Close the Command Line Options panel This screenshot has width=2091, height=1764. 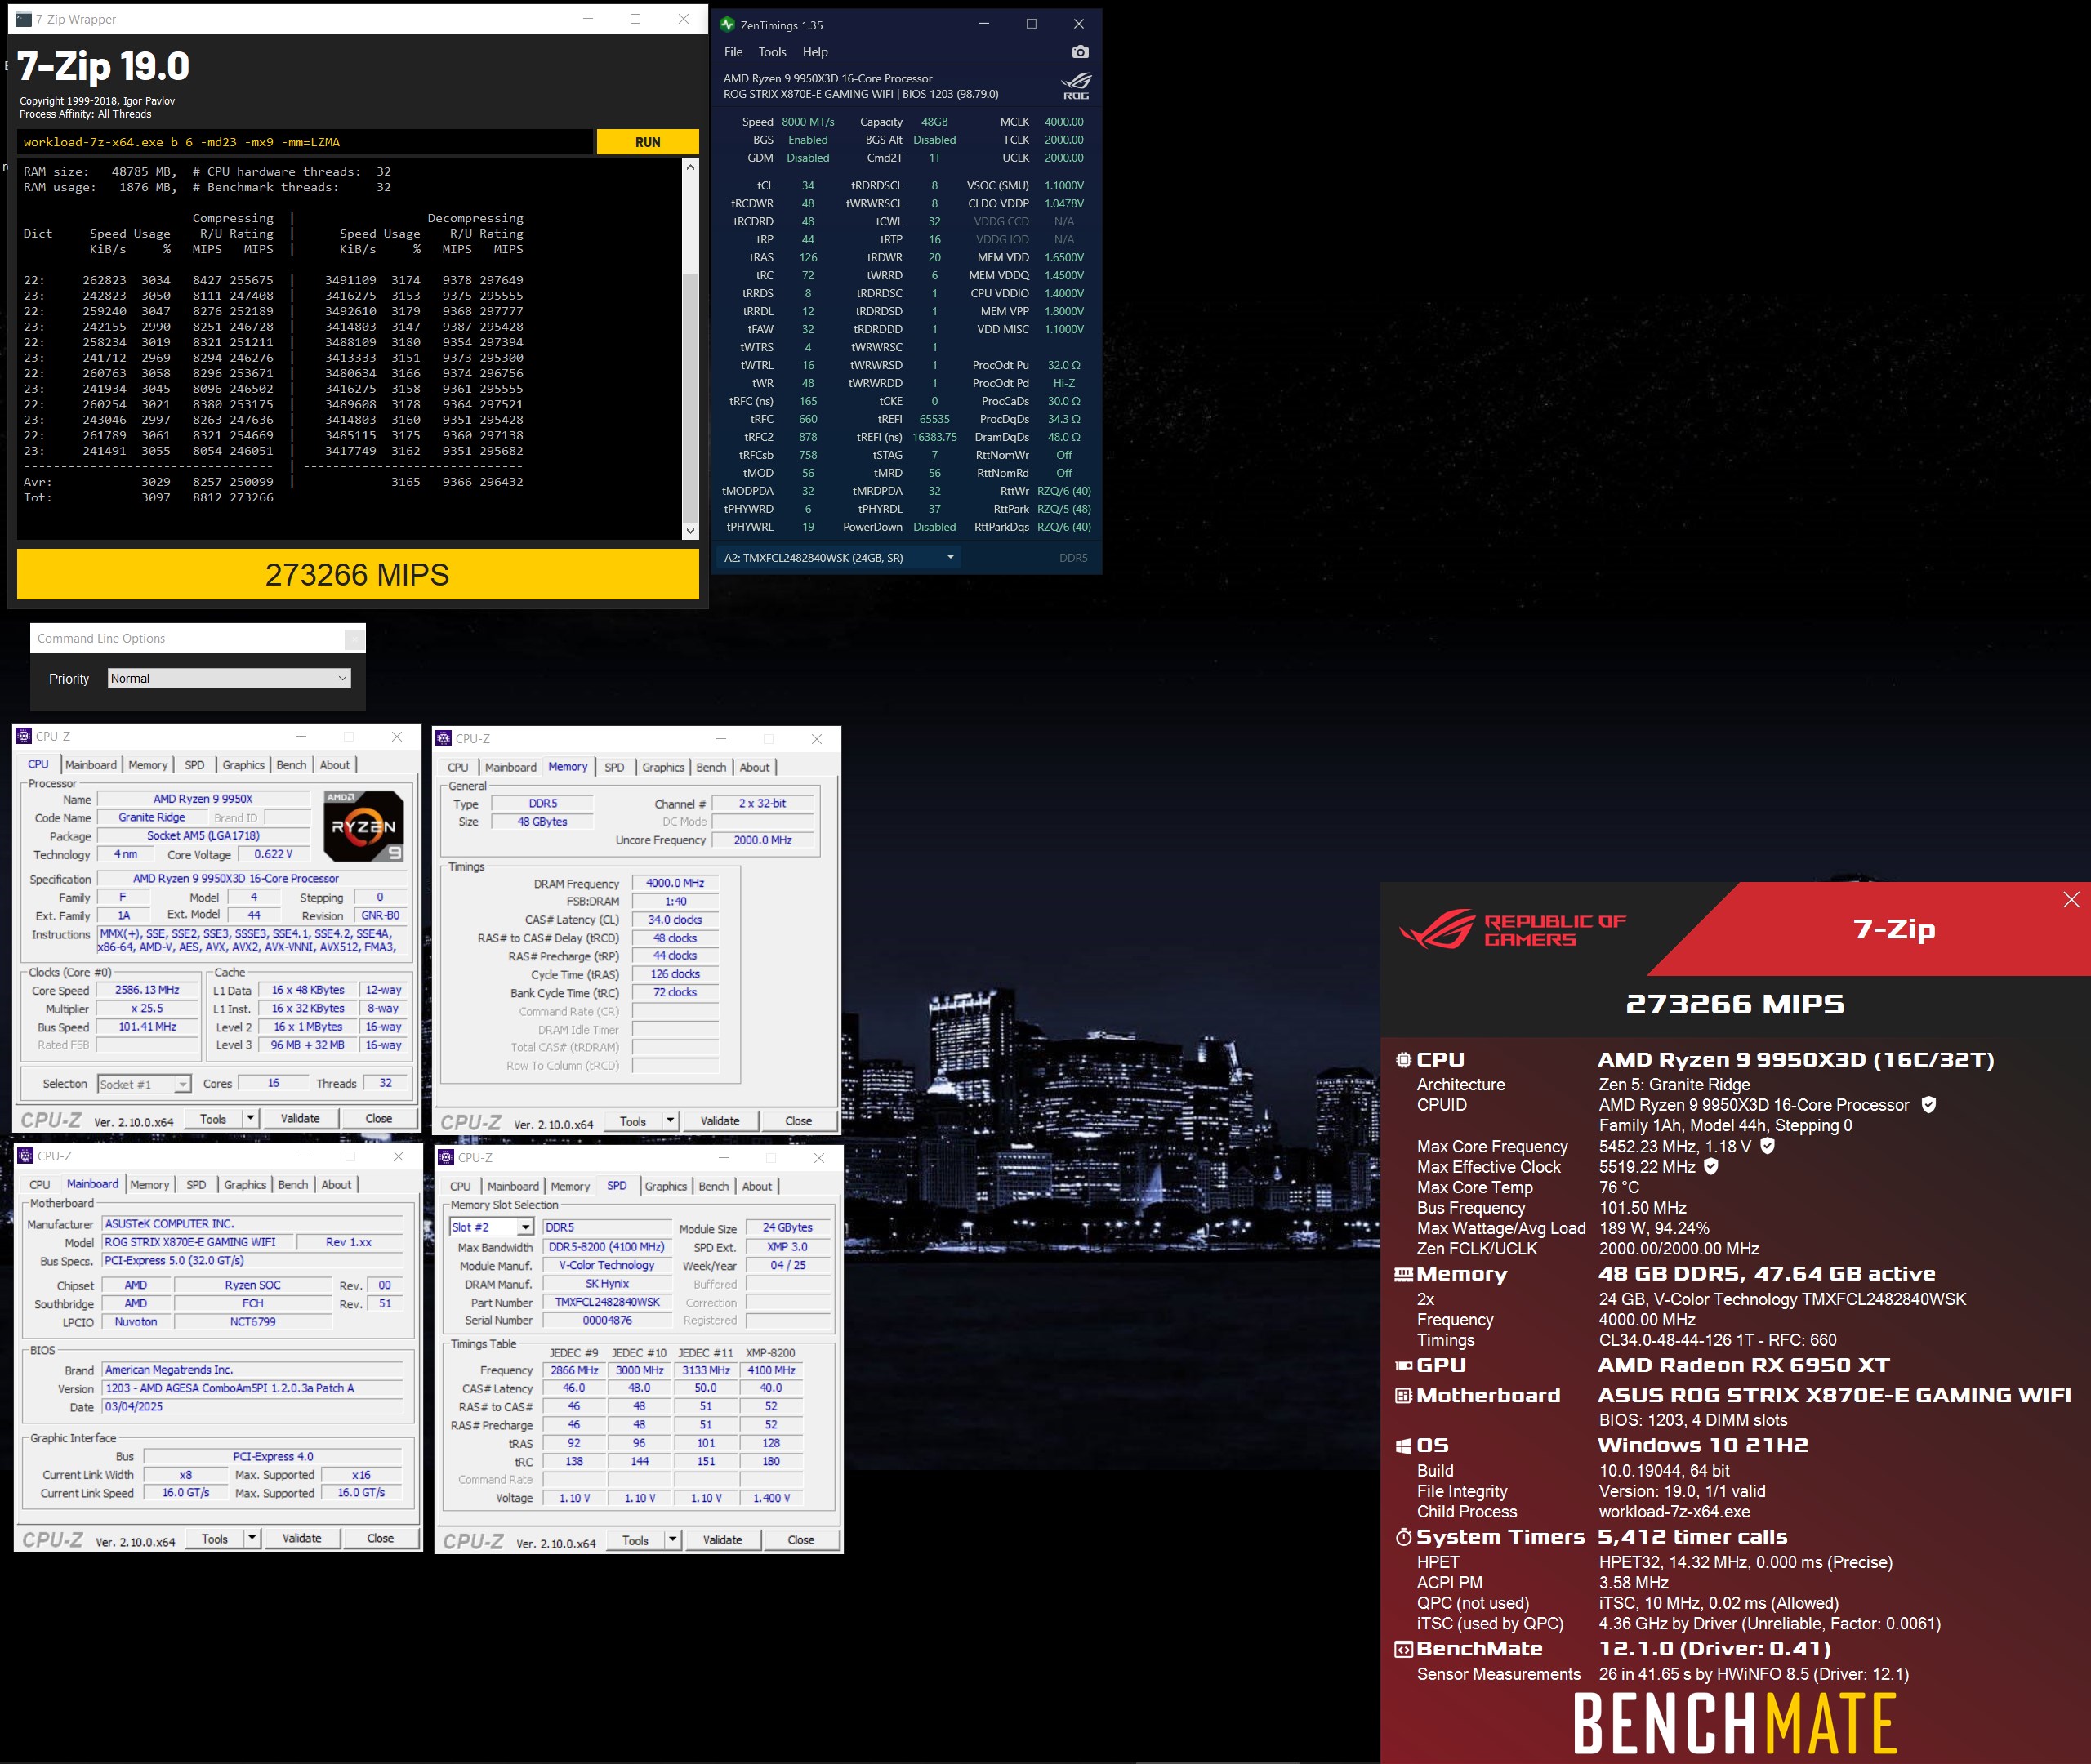click(x=354, y=639)
